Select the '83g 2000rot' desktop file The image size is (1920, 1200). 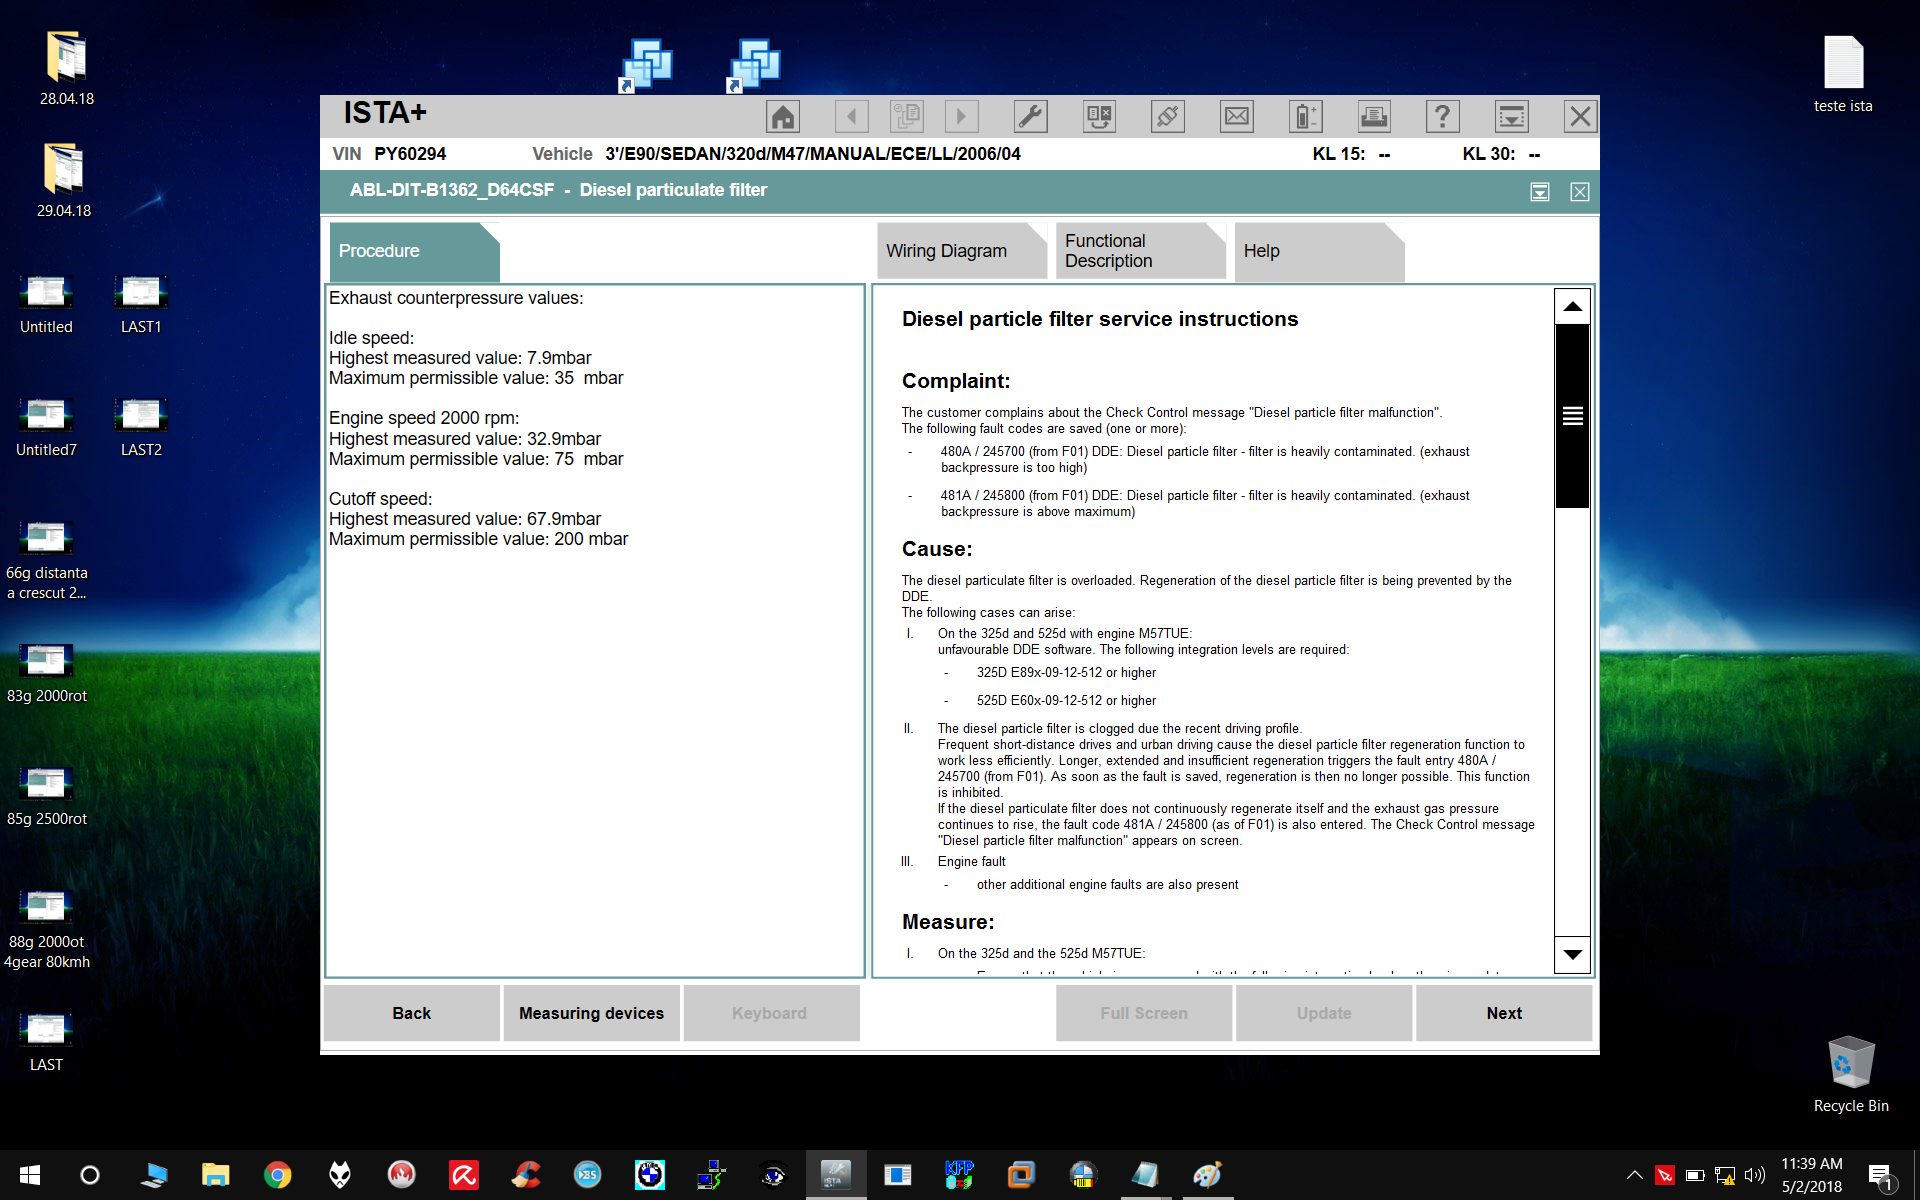point(46,674)
